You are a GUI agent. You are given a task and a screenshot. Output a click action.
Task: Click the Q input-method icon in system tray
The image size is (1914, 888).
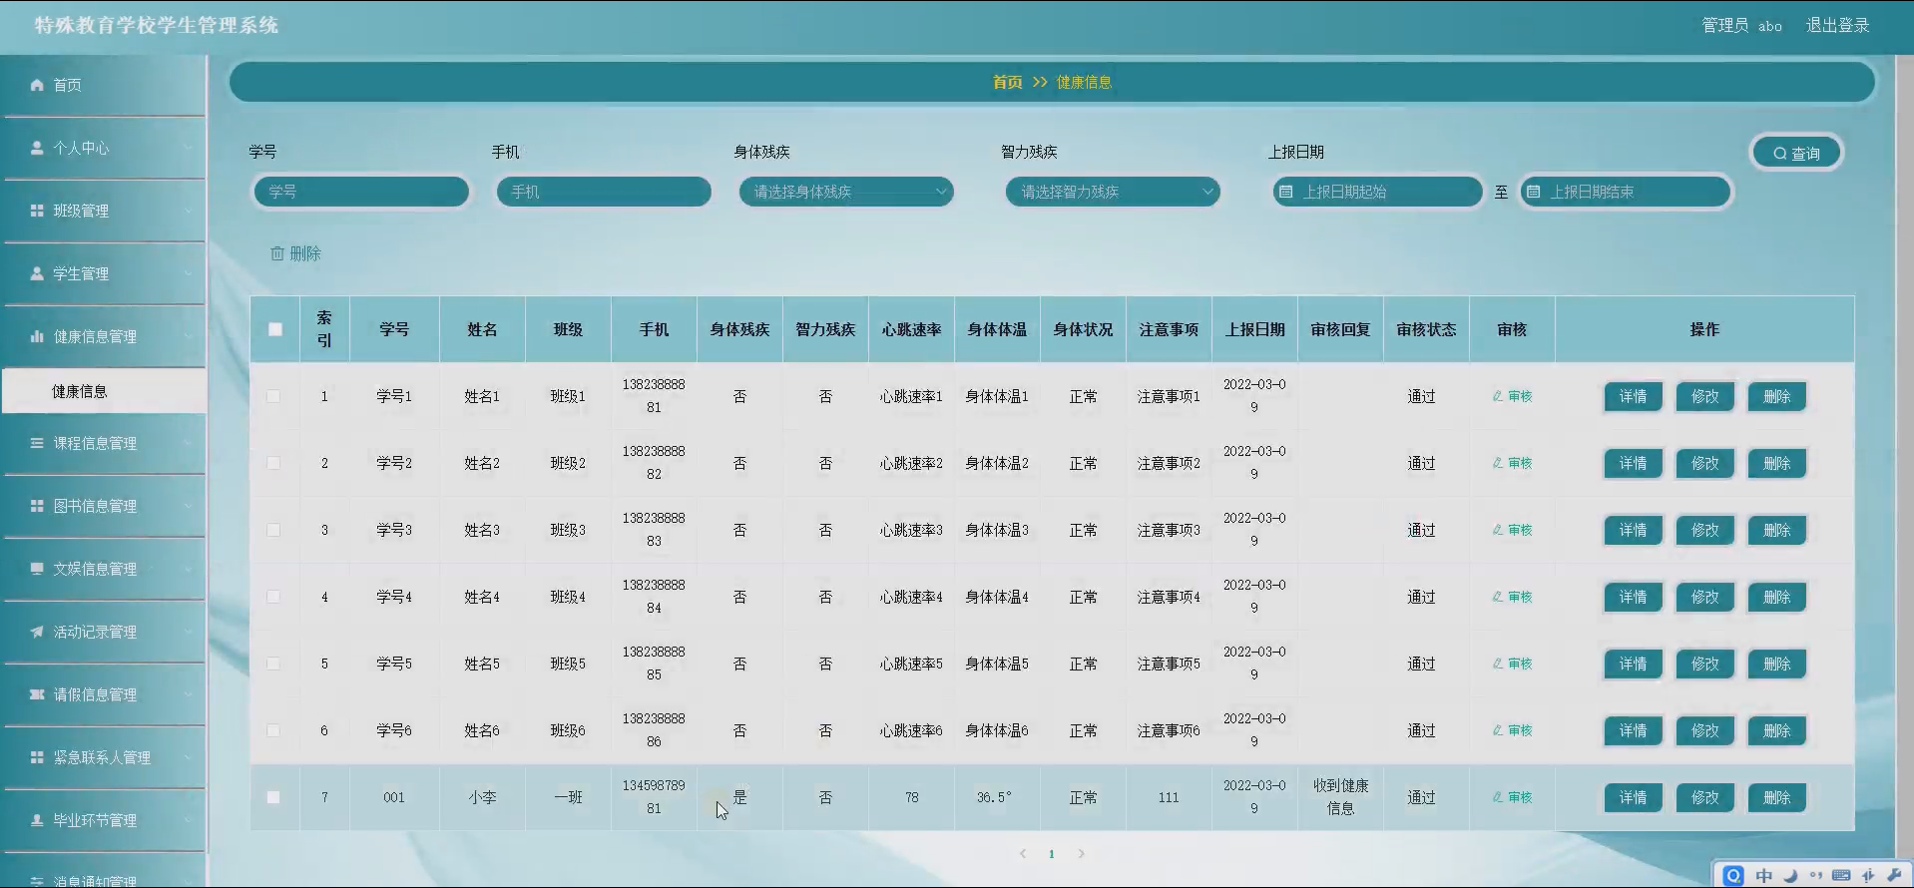tap(1734, 876)
